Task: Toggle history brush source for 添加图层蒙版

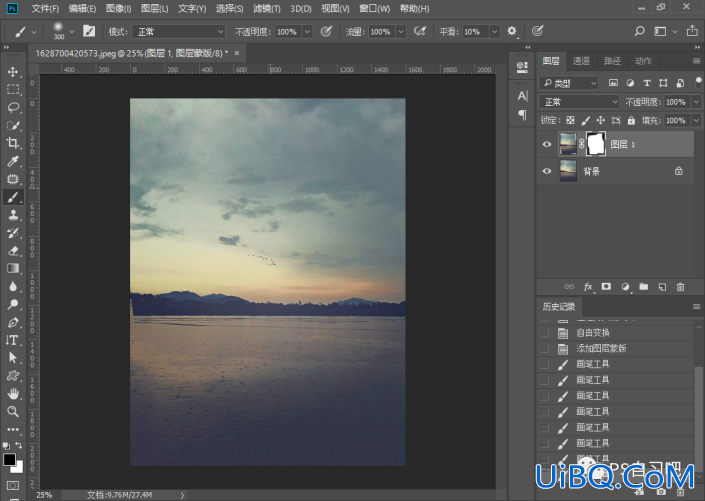Action: (544, 349)
